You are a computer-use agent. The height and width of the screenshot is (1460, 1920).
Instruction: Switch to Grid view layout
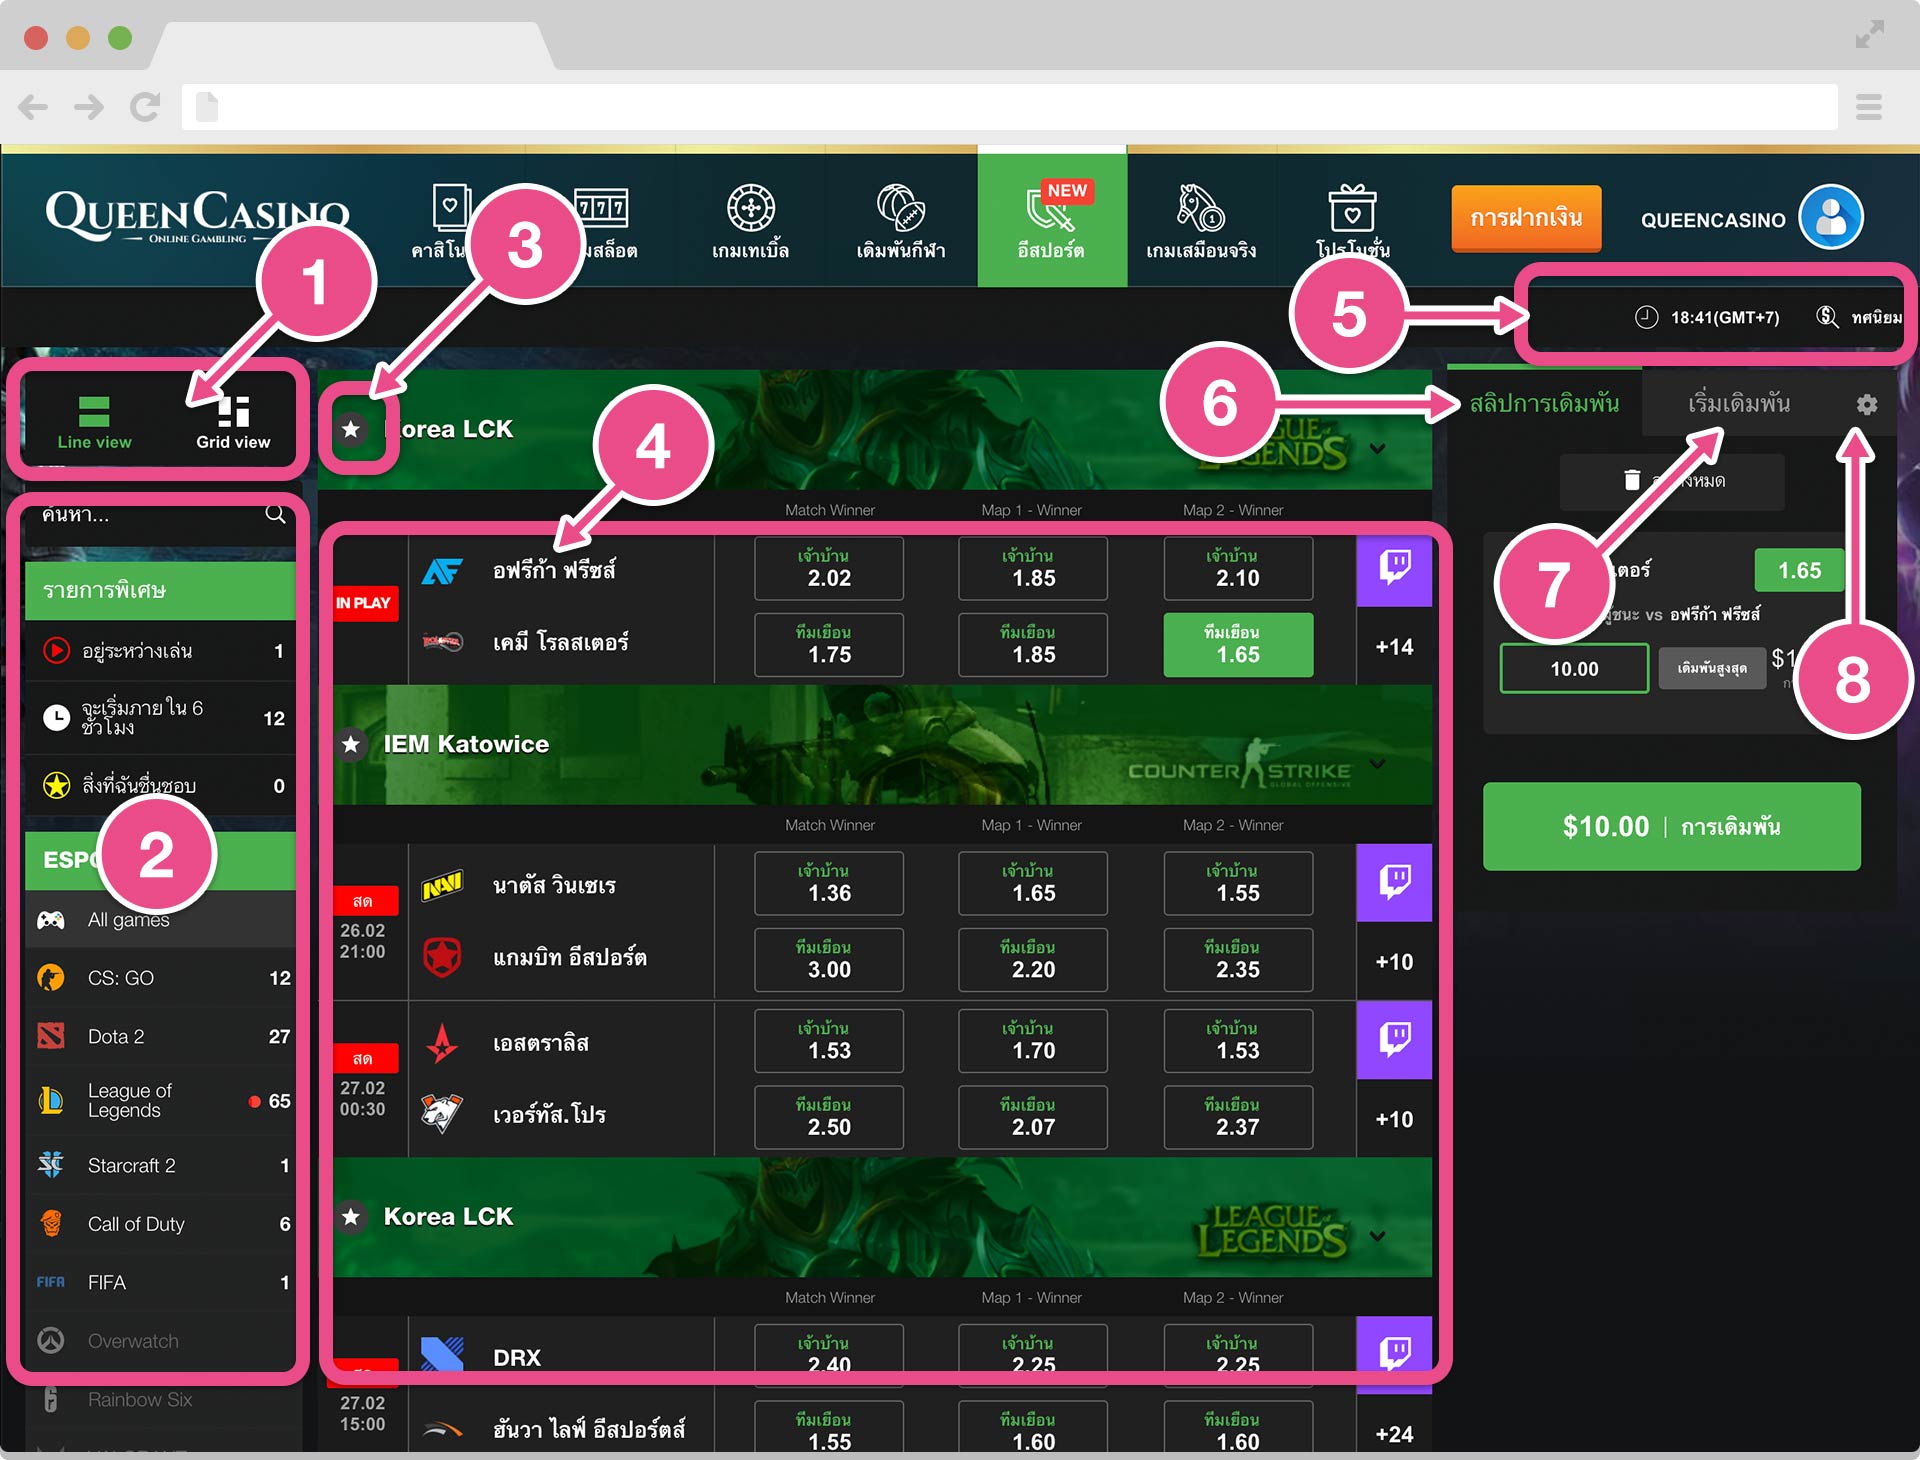tap(233, 422)
